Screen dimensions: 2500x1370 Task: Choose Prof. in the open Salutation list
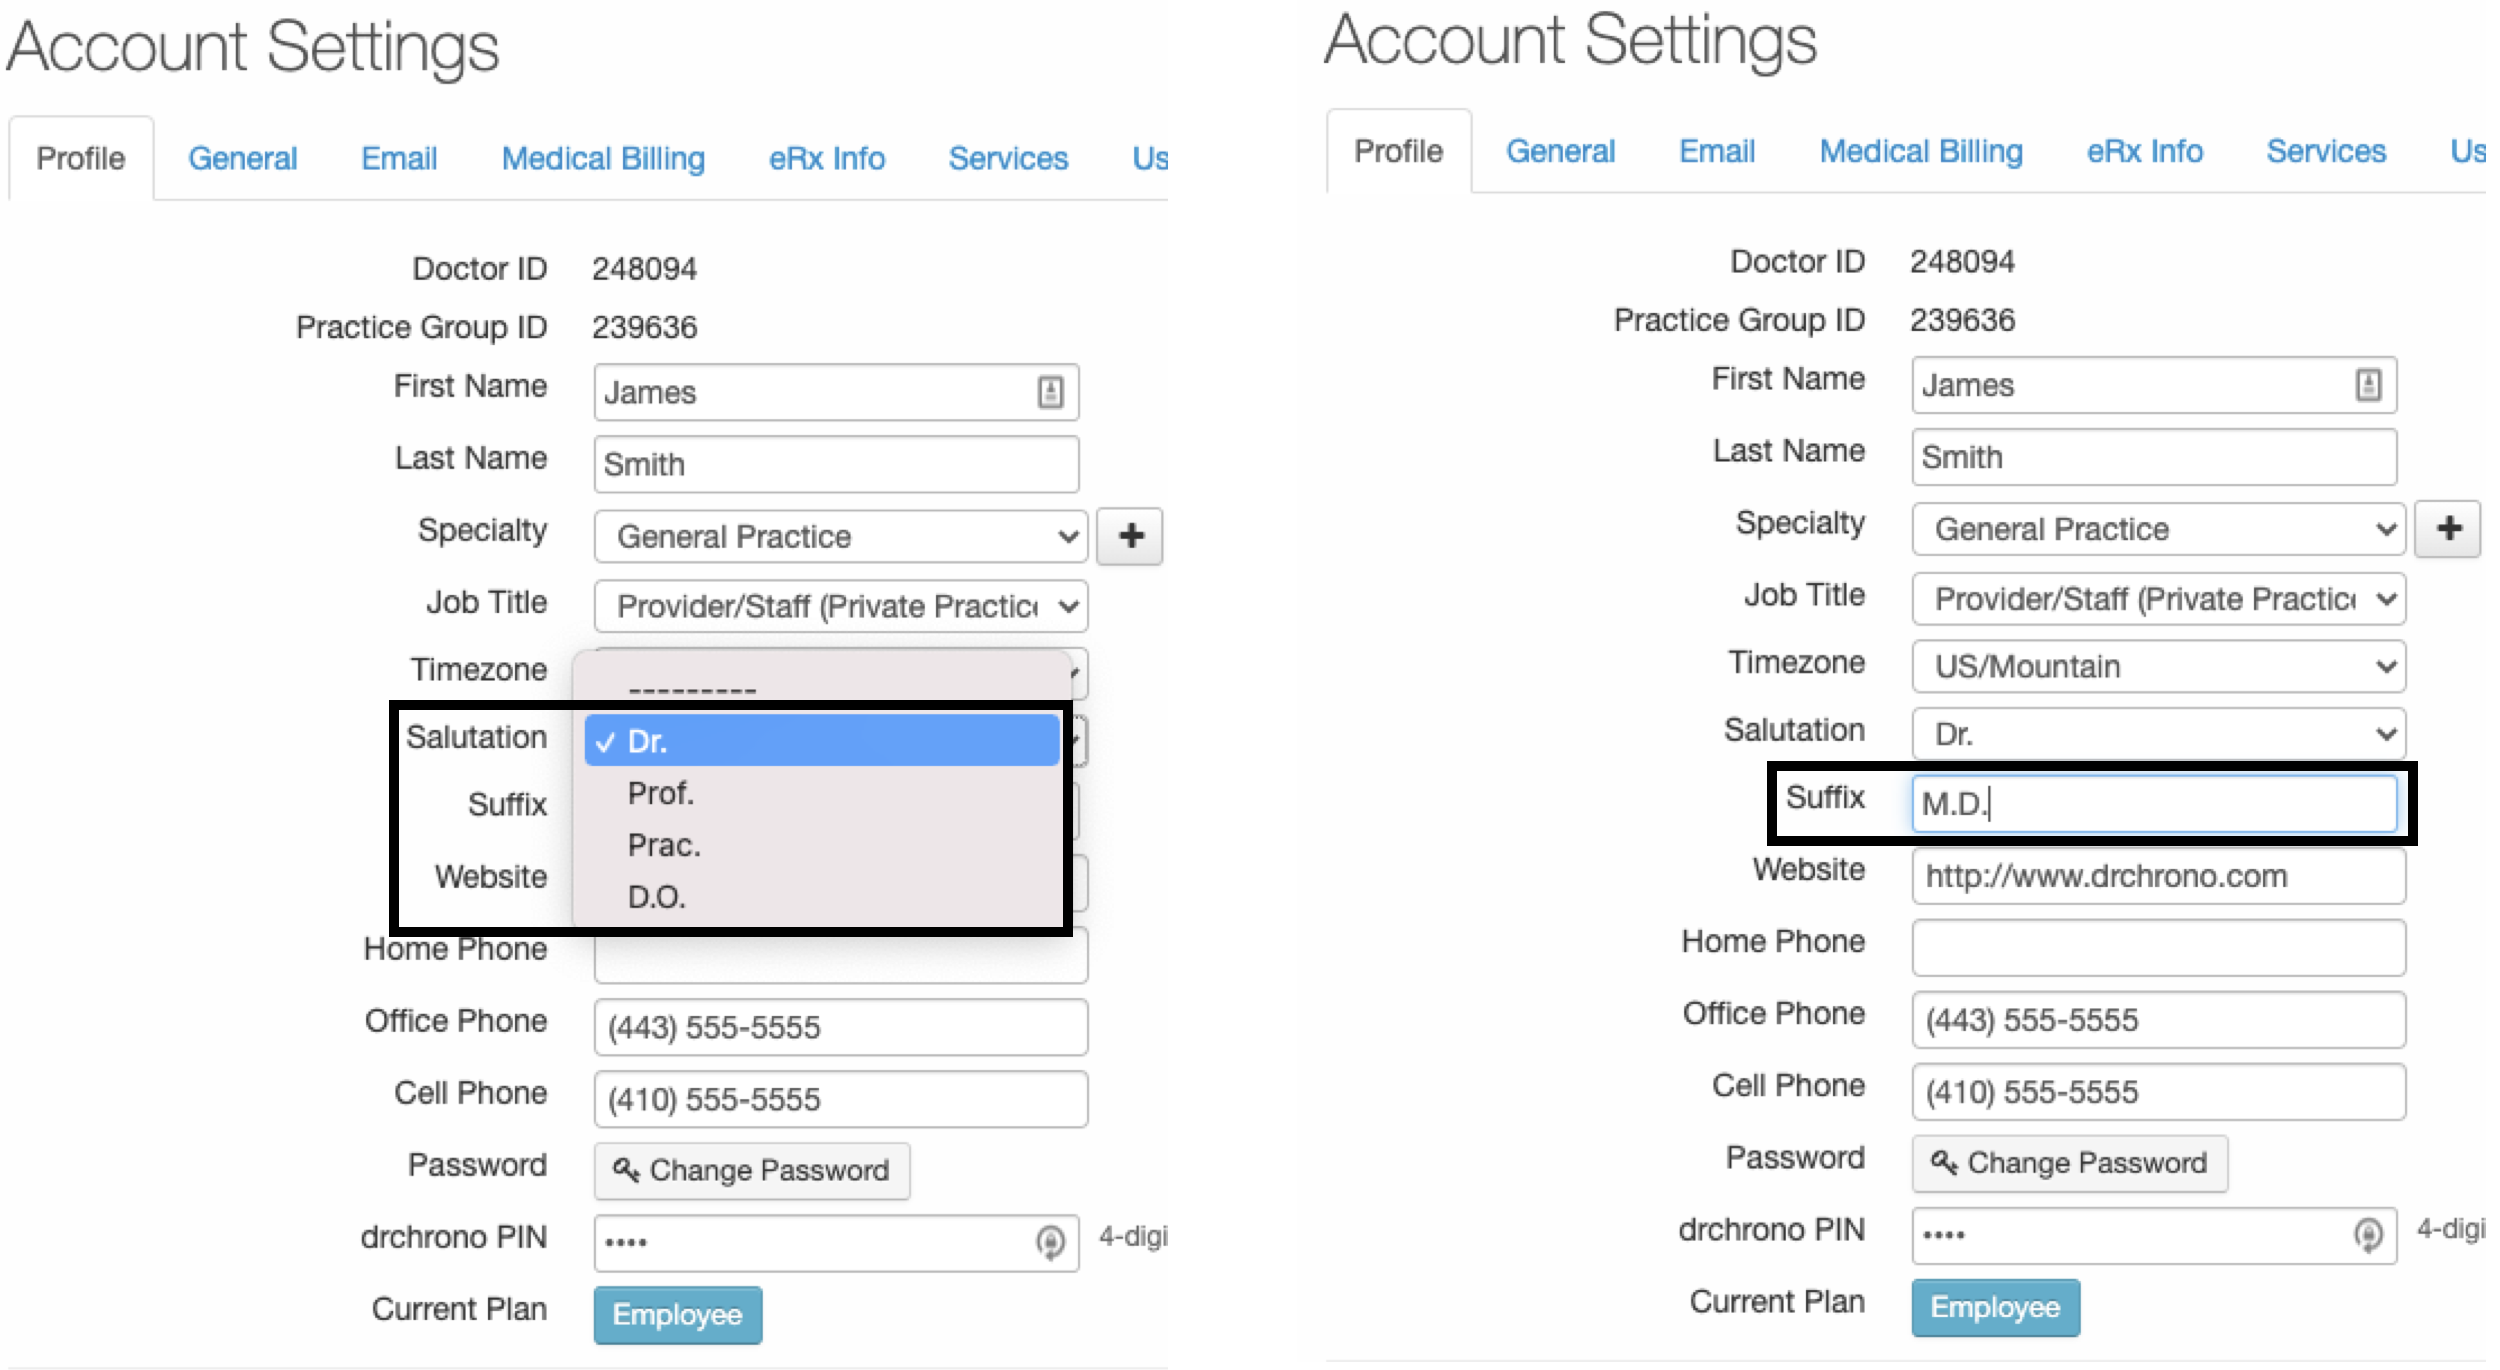822,793
